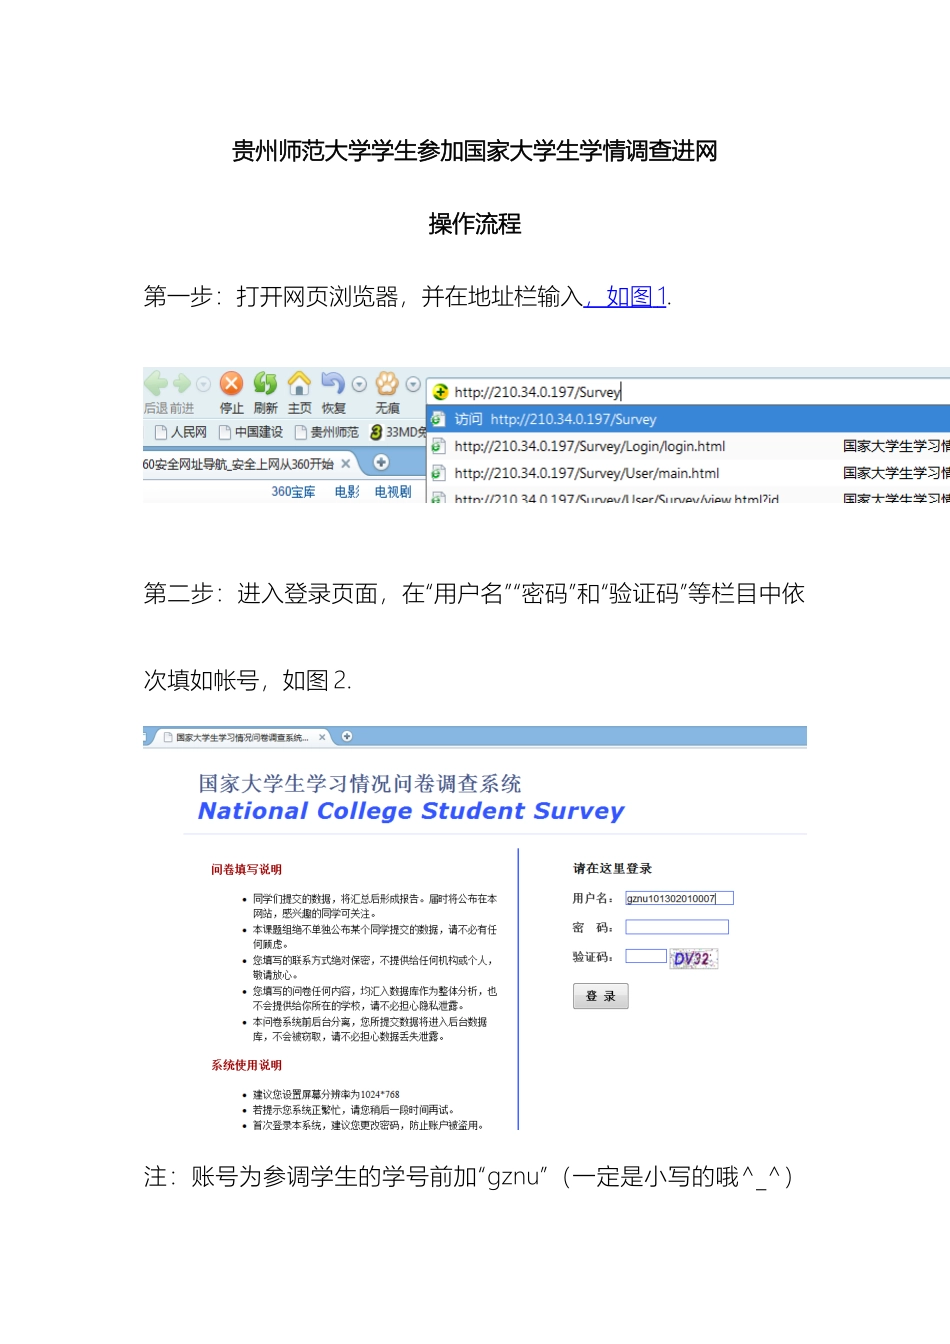
Task: Click the National College Student Survey heading
Action: tap(411, 811)
